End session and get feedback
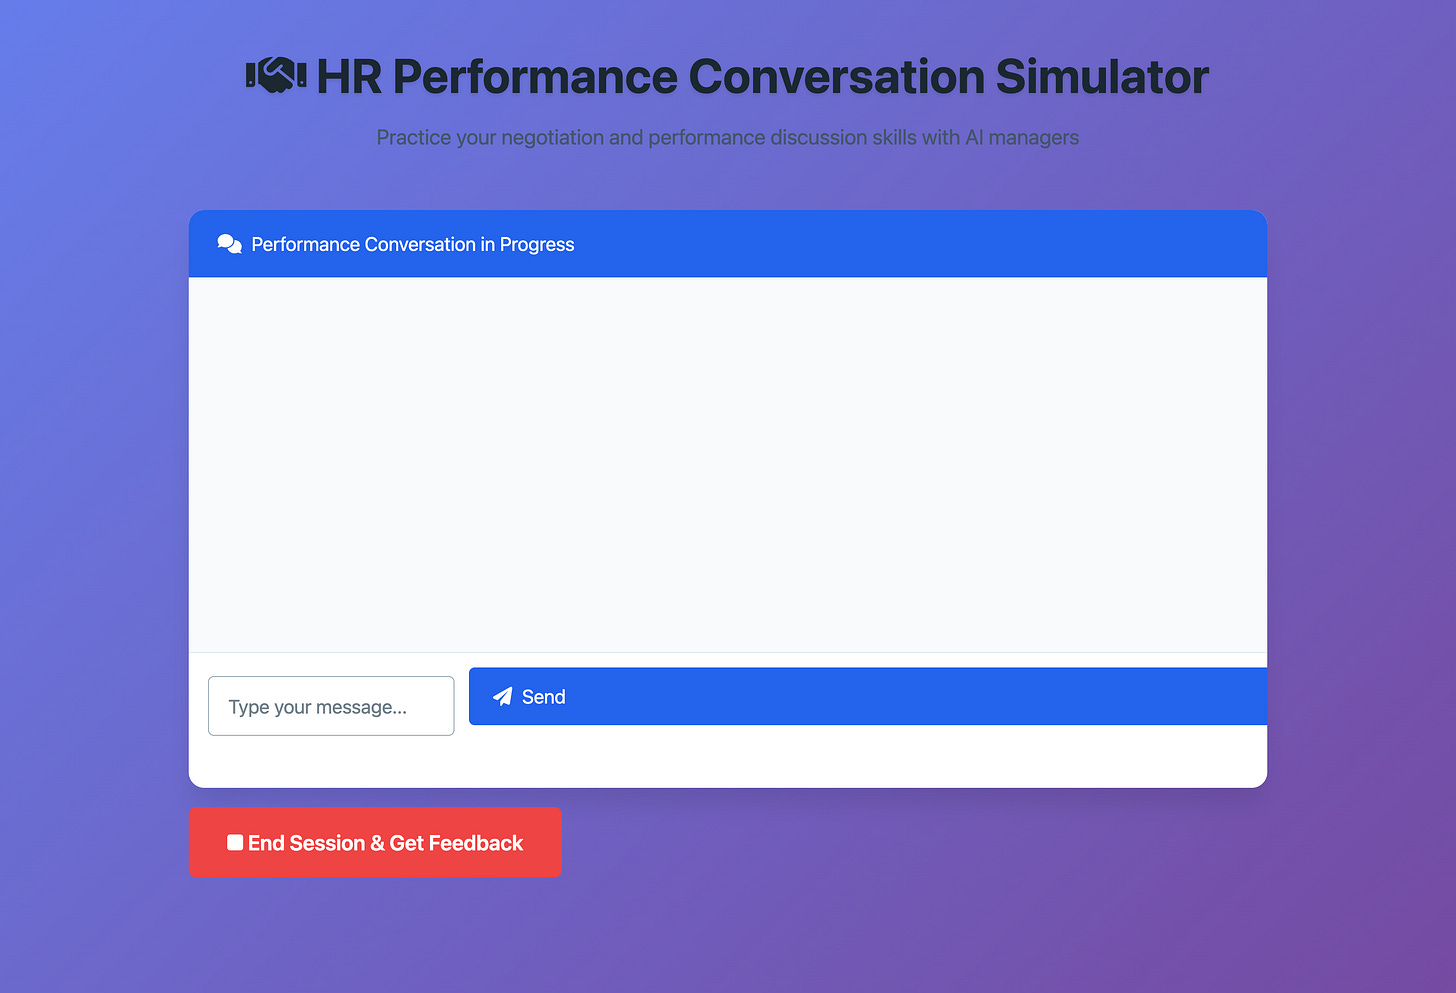Viewport: 1456px width, 993px height. tap(375, 842)
